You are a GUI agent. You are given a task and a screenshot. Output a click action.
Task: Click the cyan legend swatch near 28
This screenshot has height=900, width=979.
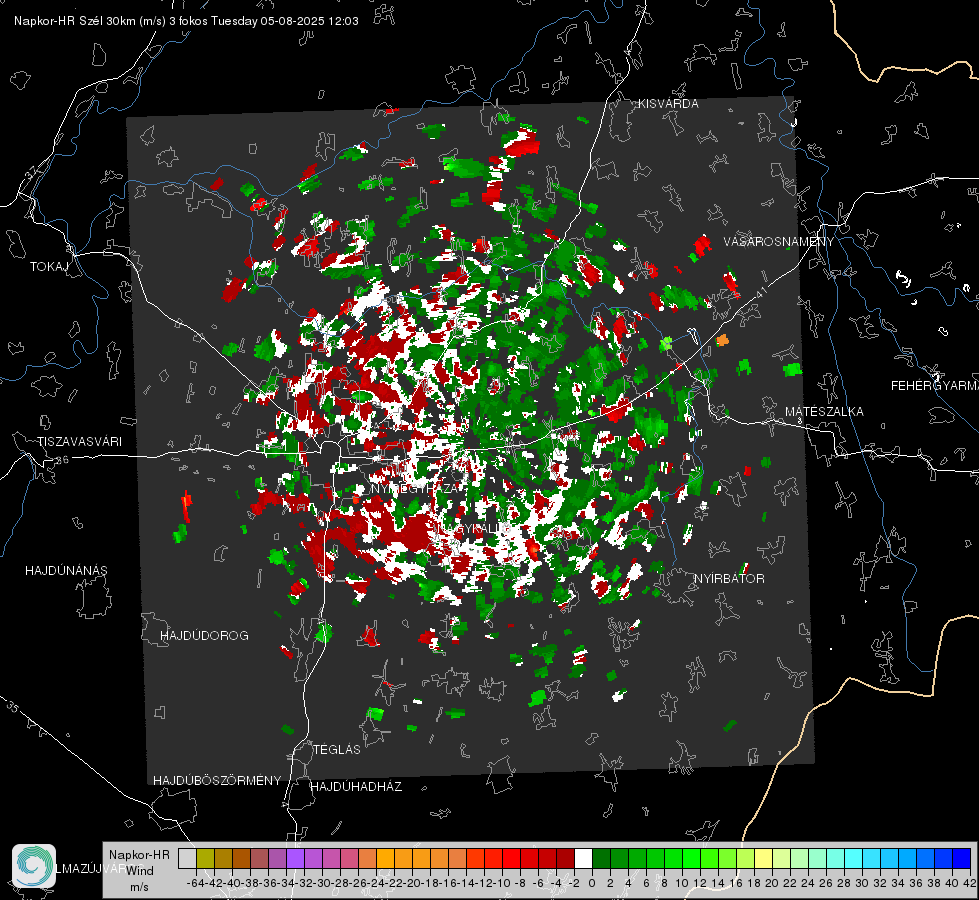[x=854, y=858]
